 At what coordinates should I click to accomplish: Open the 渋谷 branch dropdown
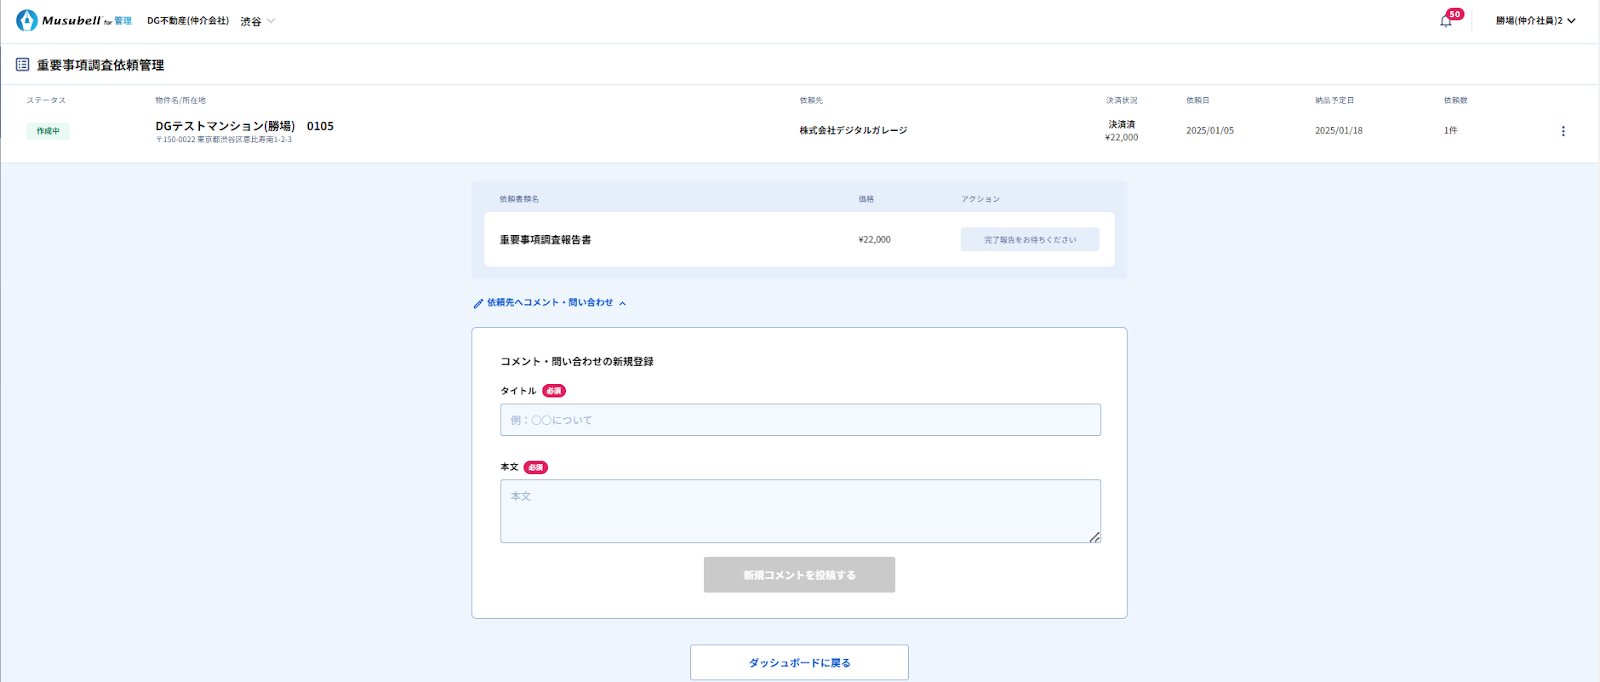coord(257,21)
